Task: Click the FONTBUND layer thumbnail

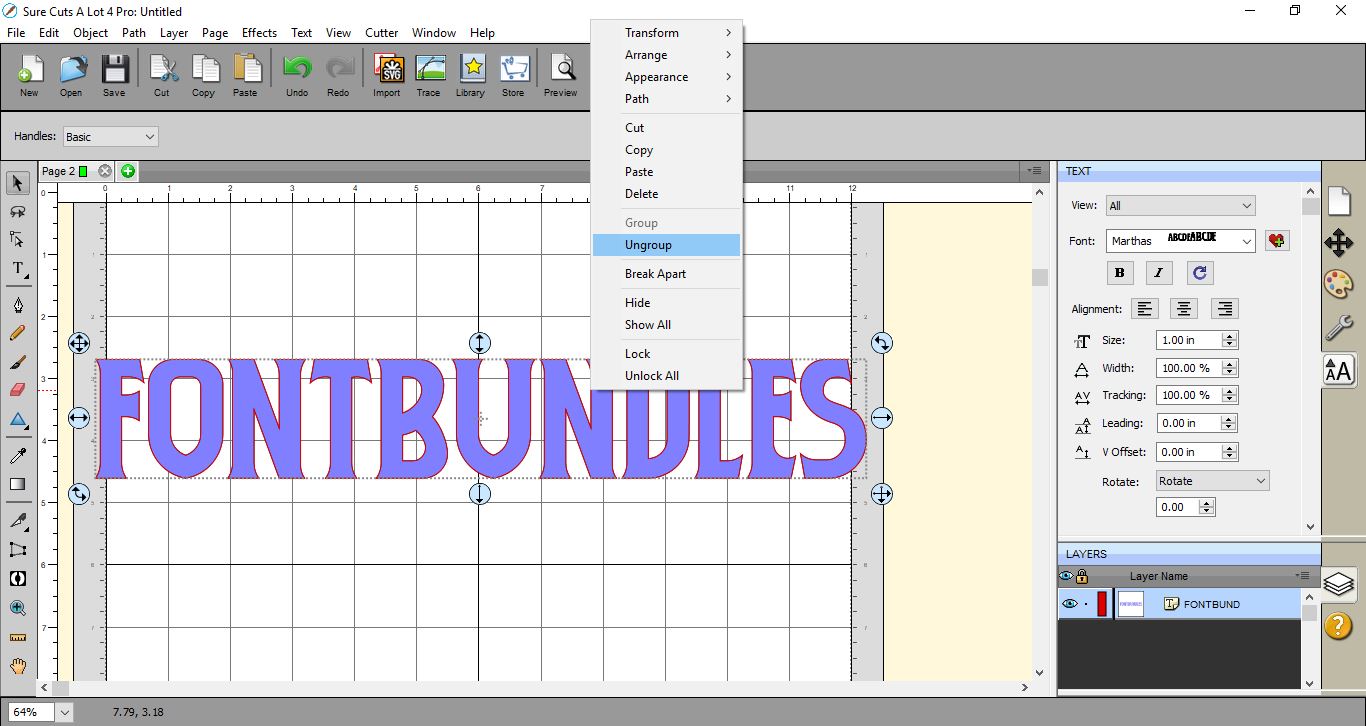Action: pyautogui.click(x=1131, y=604)
